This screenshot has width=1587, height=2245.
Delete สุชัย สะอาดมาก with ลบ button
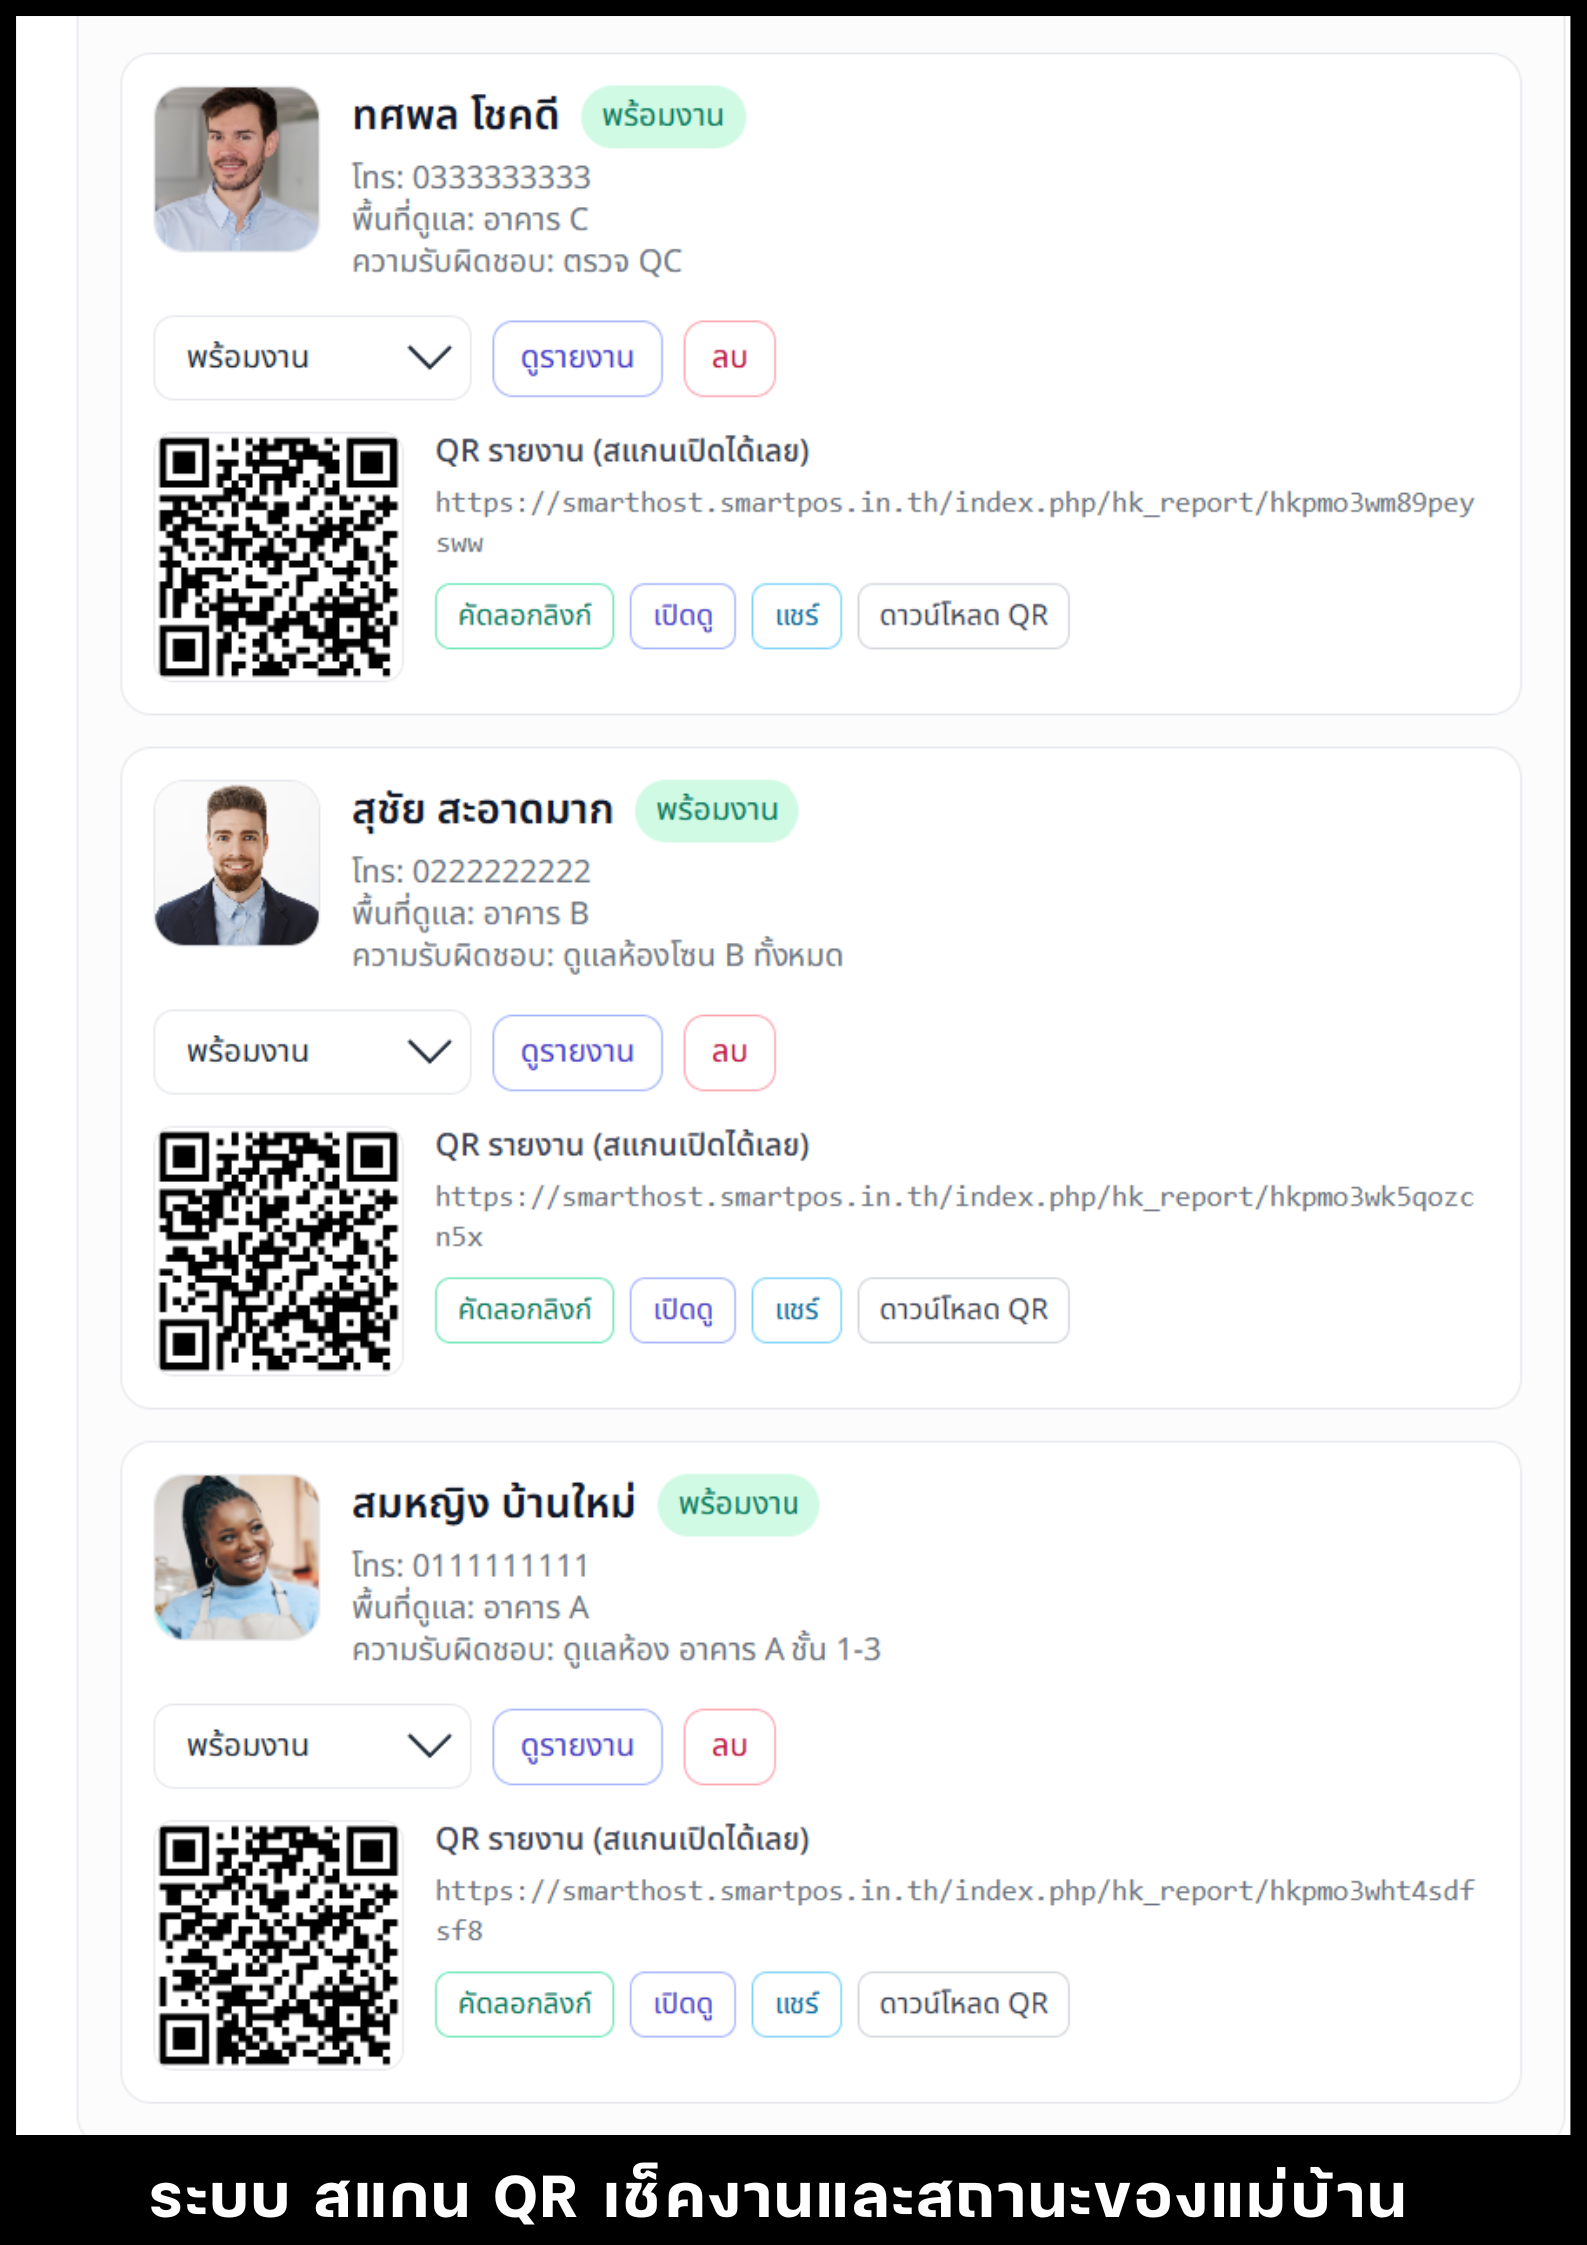click(x=729, y=1052)
